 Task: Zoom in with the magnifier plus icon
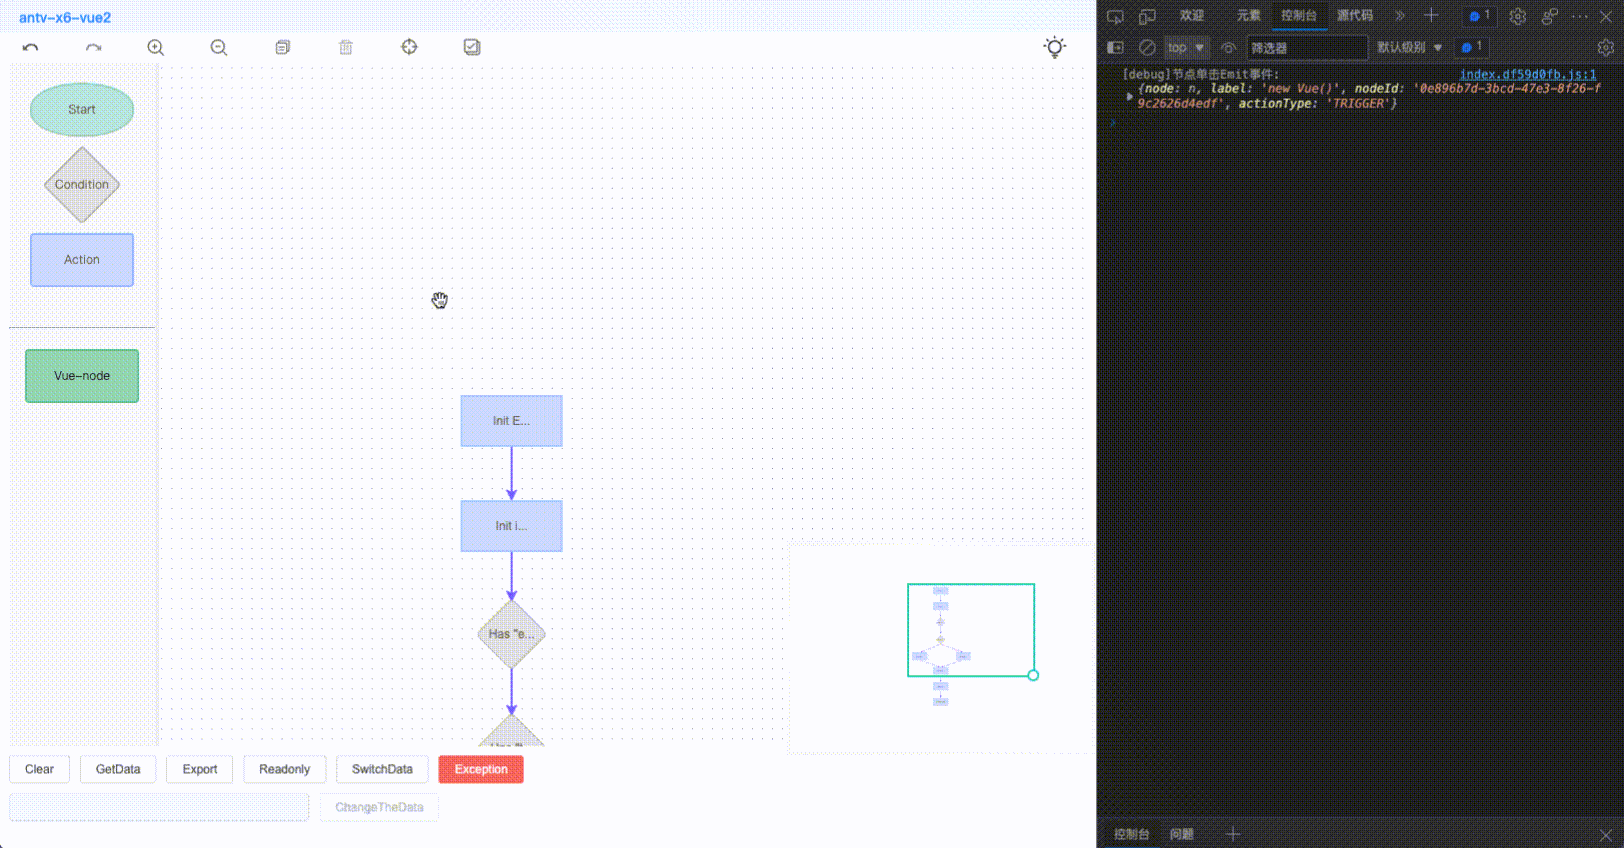click(x=156, y=47)
